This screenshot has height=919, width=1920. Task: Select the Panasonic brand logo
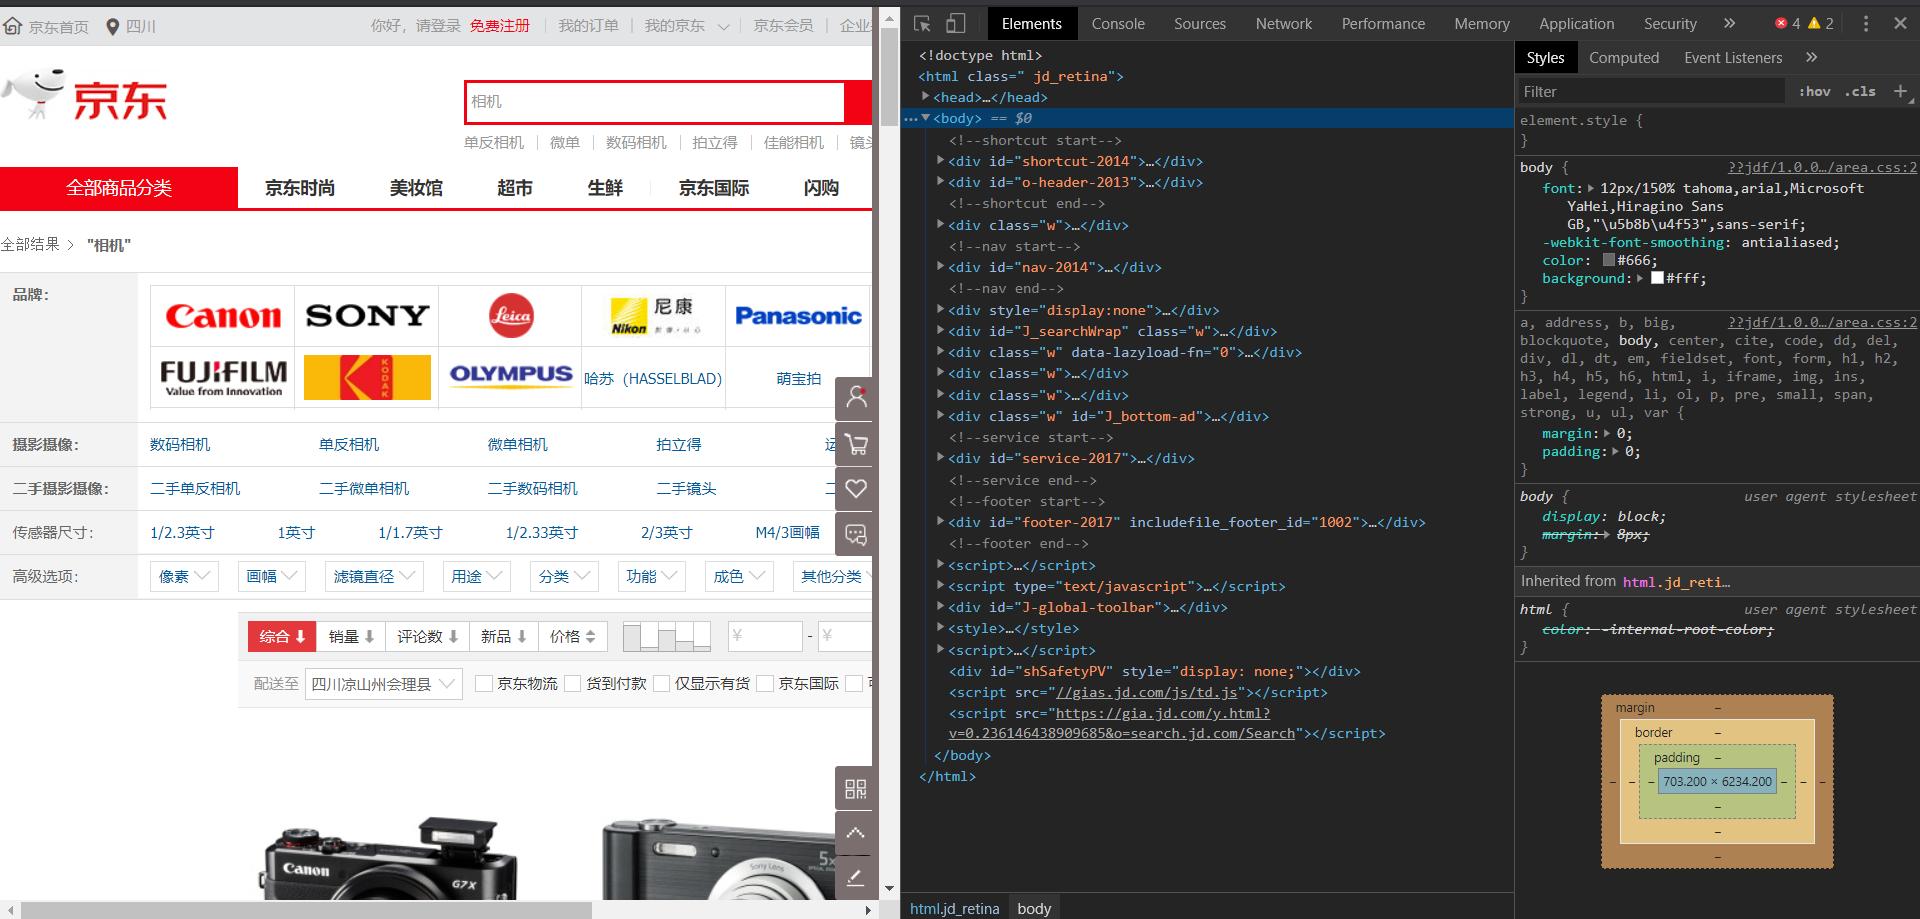click(x=798, y=316)
